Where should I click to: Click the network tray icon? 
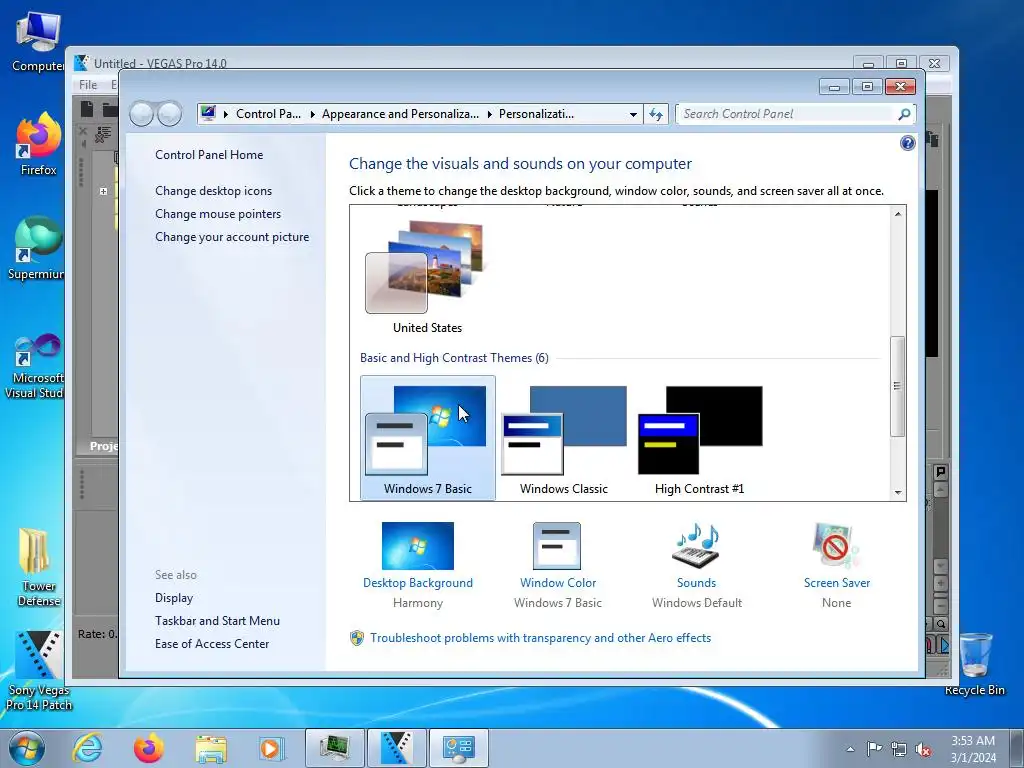899,749
